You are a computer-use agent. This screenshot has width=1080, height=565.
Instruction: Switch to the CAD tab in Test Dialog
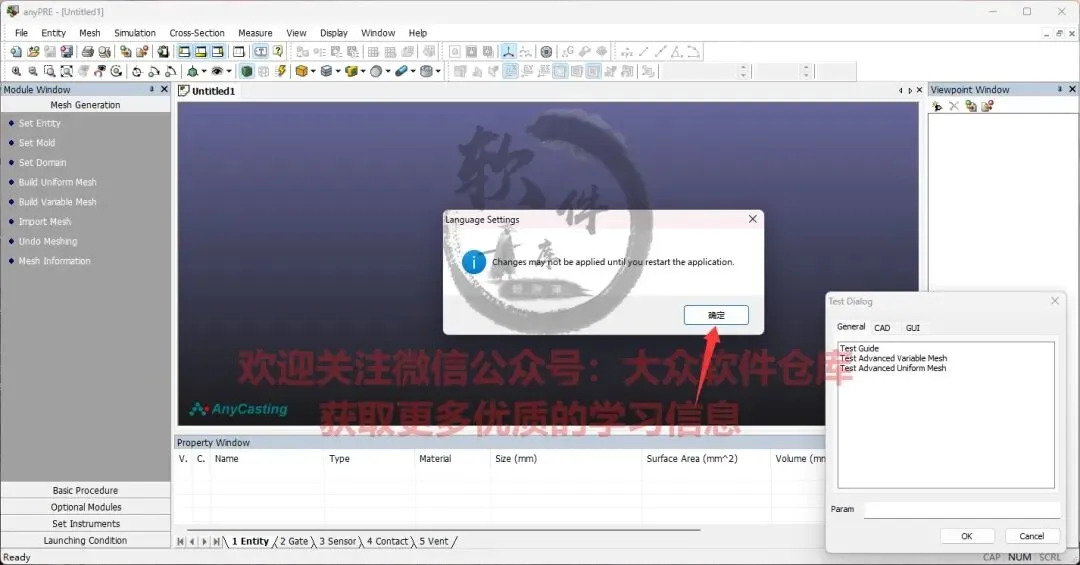tap(882, 328)
